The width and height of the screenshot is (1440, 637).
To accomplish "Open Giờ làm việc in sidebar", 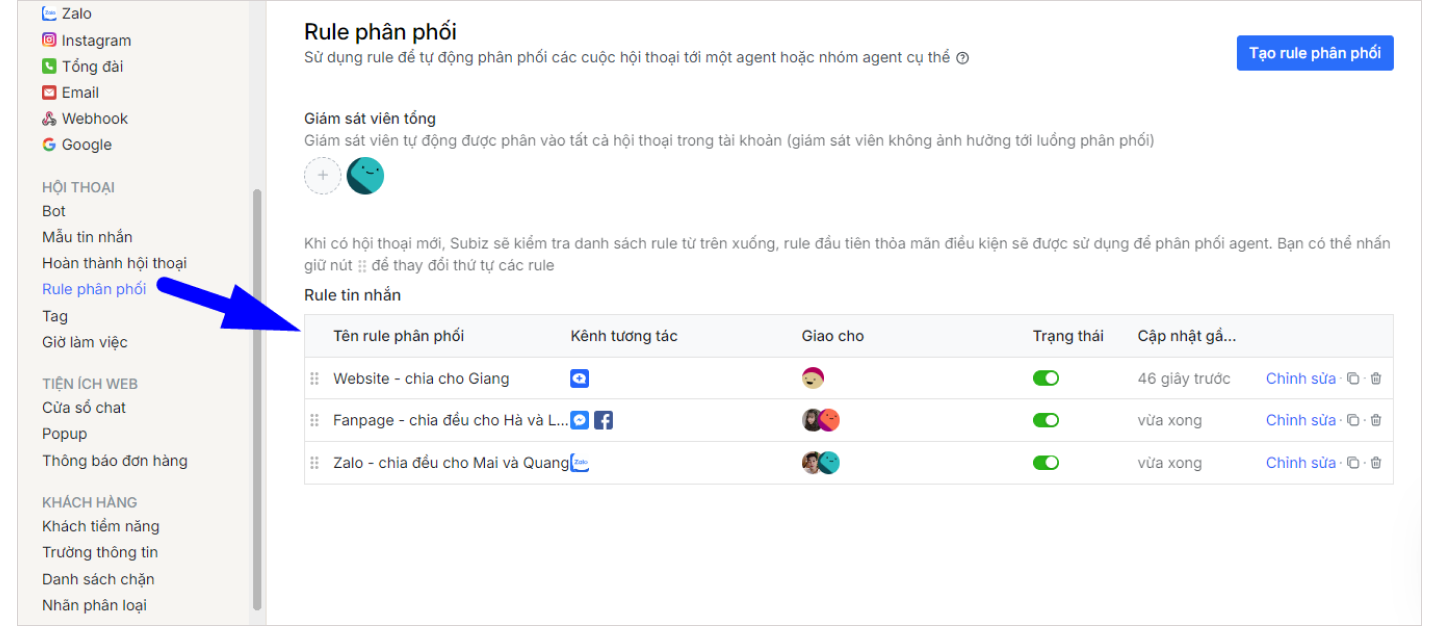I will [85, 342].
